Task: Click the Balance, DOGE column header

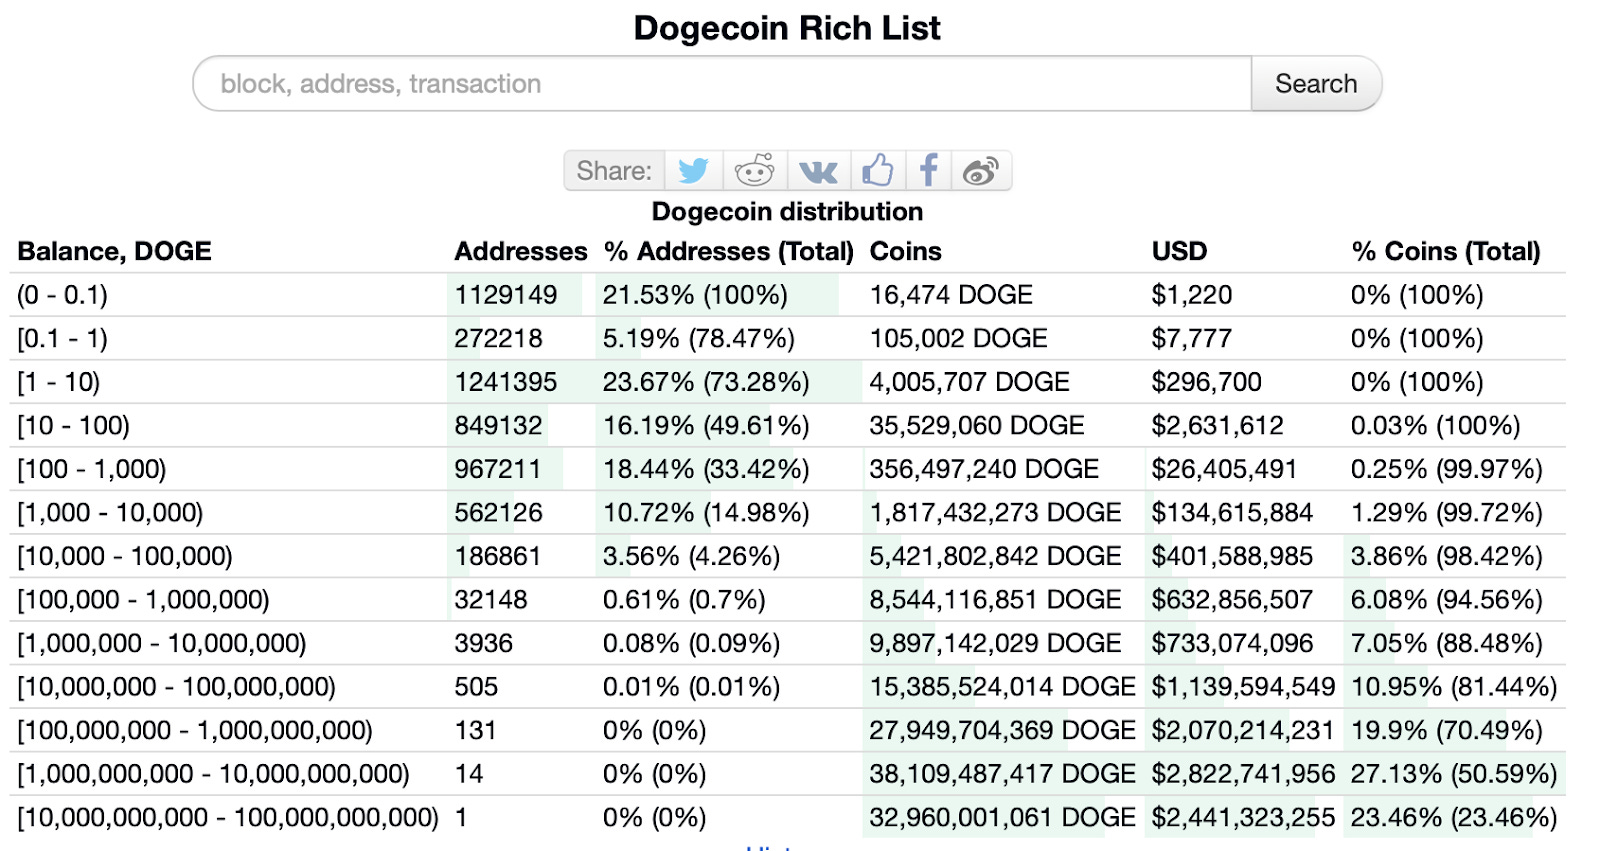Action: [x=114, y=251]
